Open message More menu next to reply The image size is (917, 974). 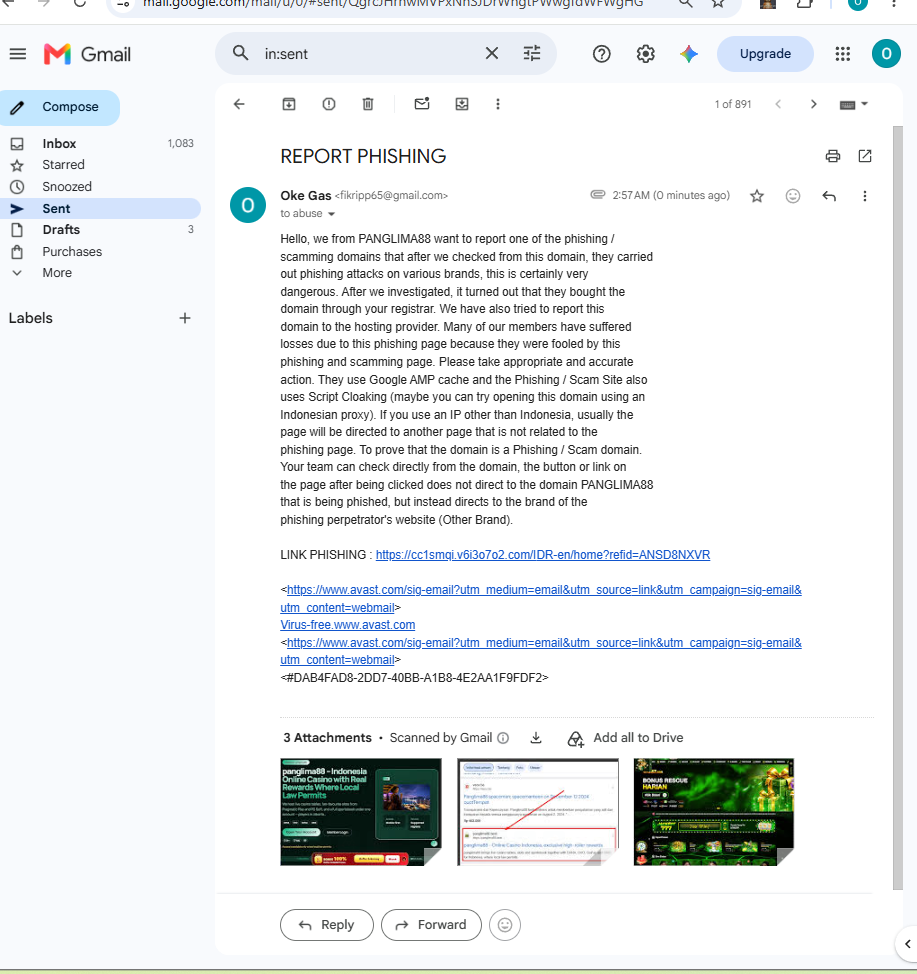(865, 196)
